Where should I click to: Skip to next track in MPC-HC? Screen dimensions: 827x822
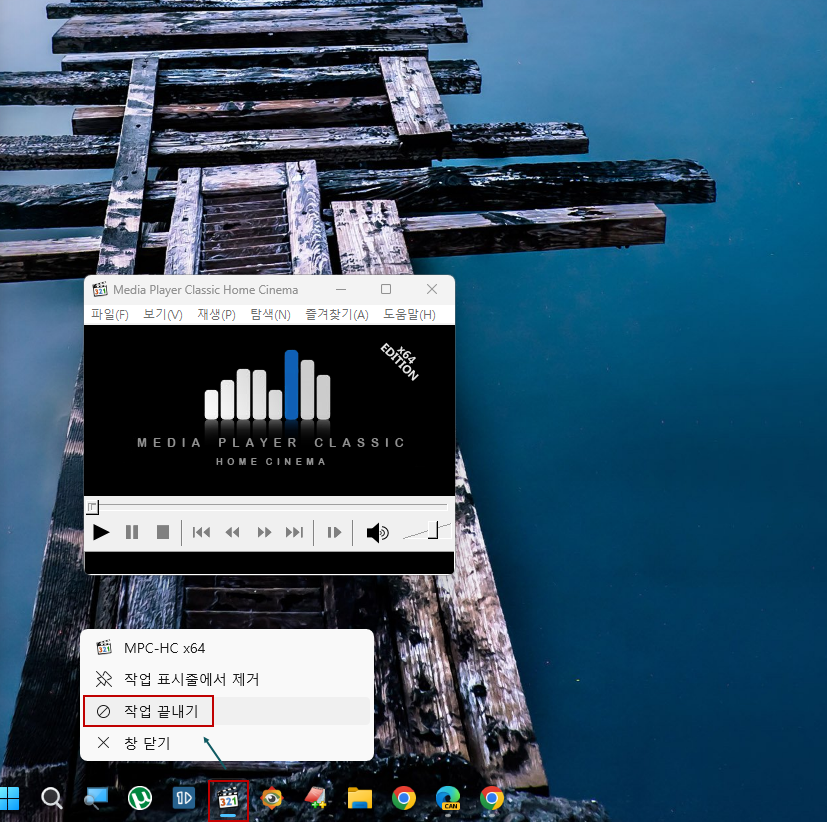pyautogui.click(x=294, y=533)
